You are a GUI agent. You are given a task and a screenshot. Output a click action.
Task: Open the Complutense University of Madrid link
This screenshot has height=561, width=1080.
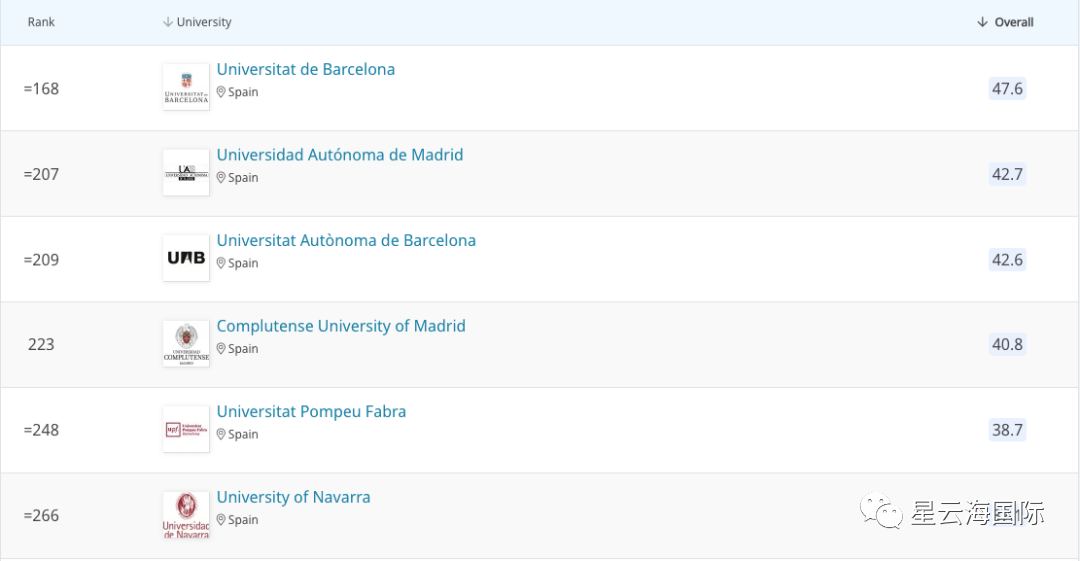click(341, 326)
